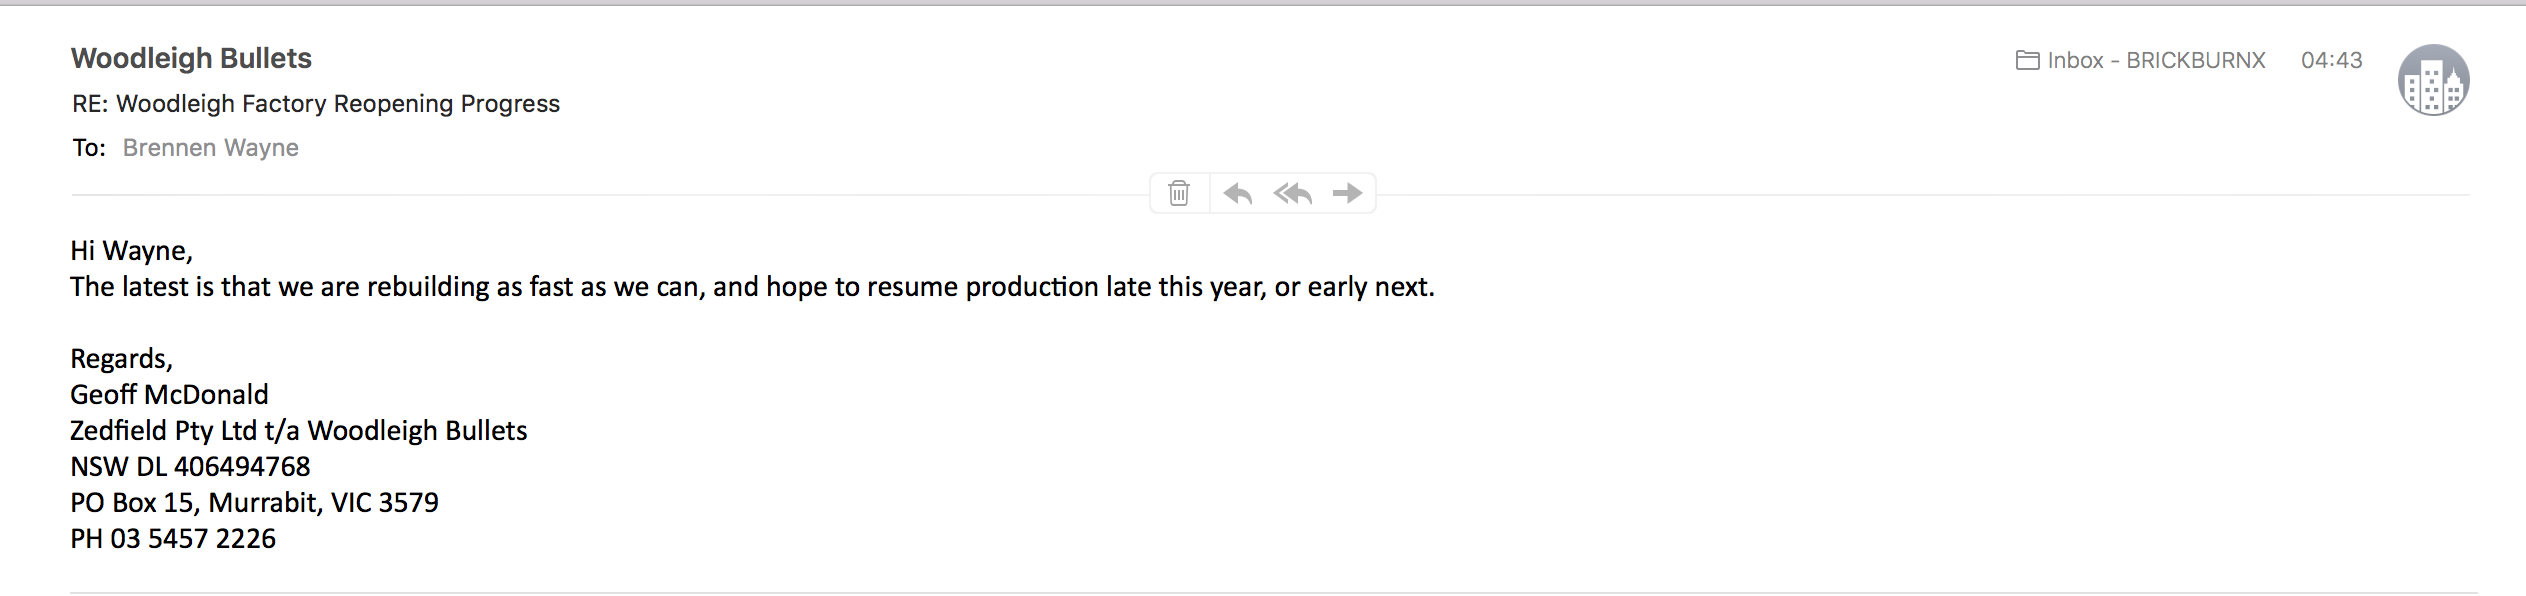Click the sentence about resuming production

tap(752, 287)
